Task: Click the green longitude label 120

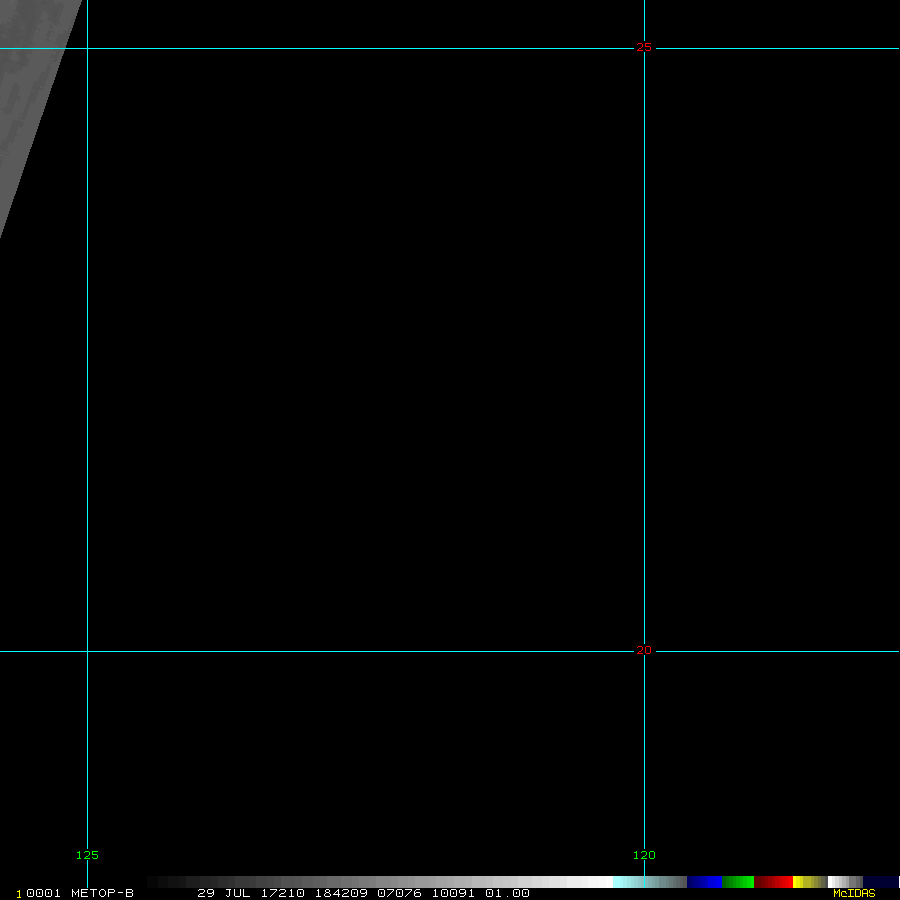Action: [644, 855]
